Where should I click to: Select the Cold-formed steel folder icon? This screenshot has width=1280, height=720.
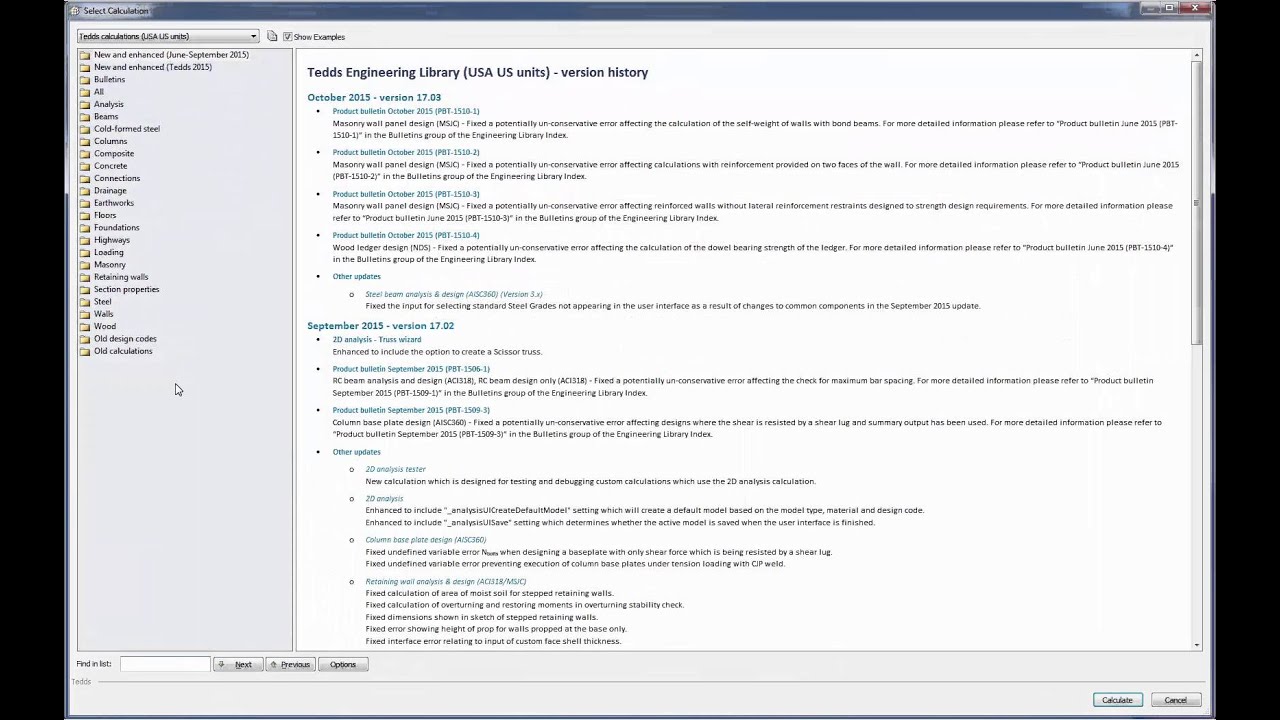(85, 129)
